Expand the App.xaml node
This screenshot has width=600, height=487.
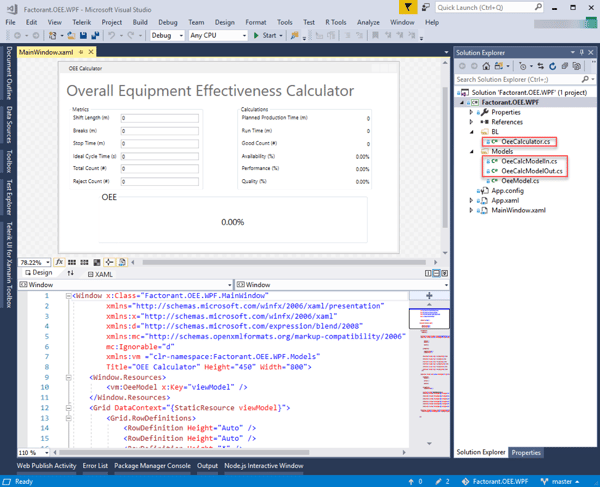[x=471, y=200]
